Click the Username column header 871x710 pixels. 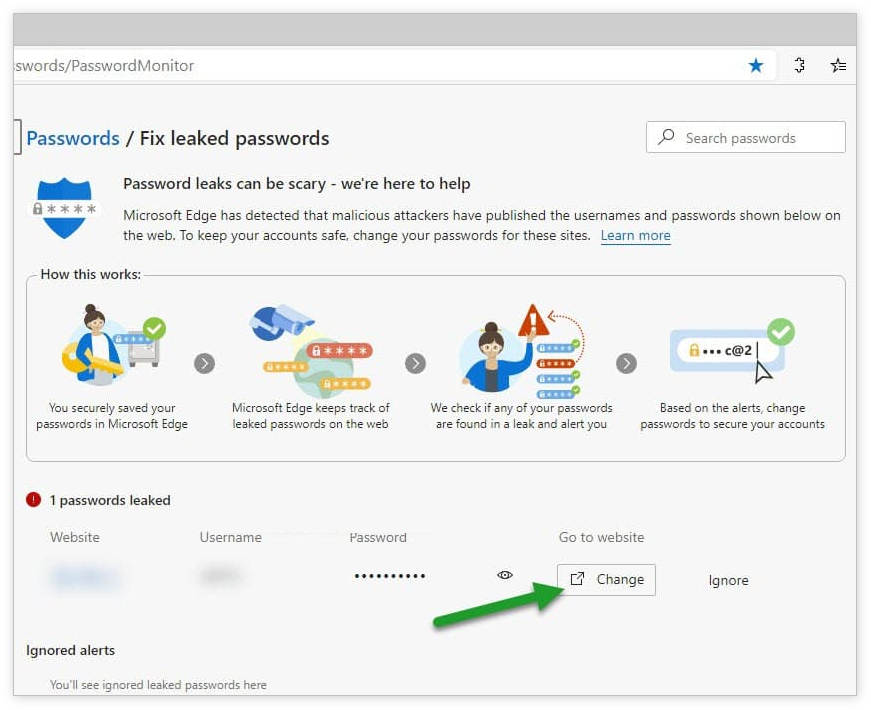point(230,537)
